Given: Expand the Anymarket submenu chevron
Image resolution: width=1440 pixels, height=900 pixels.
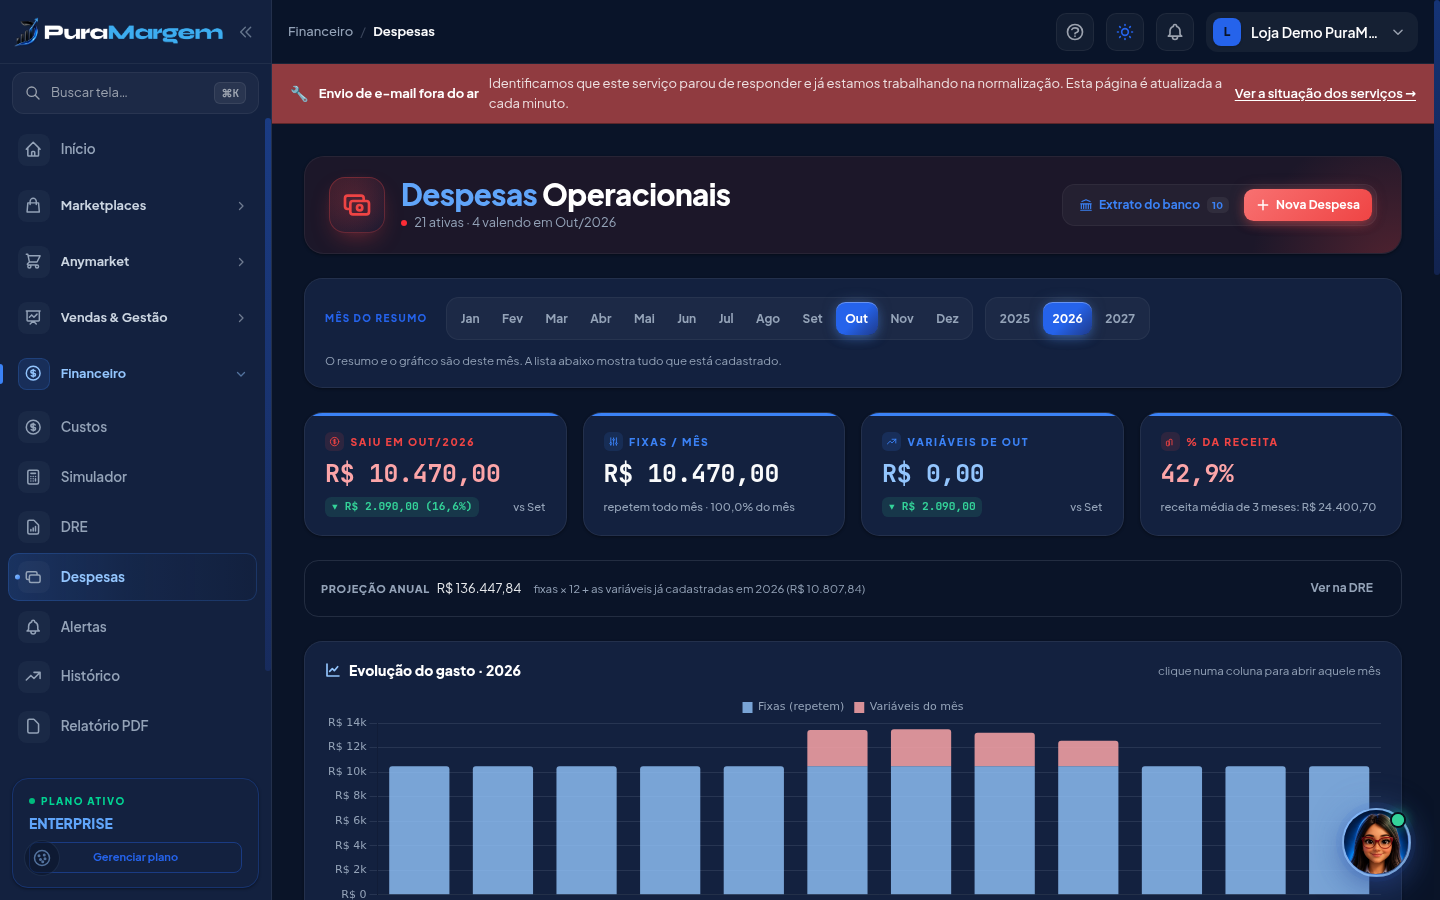Looking at the screenshot, I should pos(241,262).
